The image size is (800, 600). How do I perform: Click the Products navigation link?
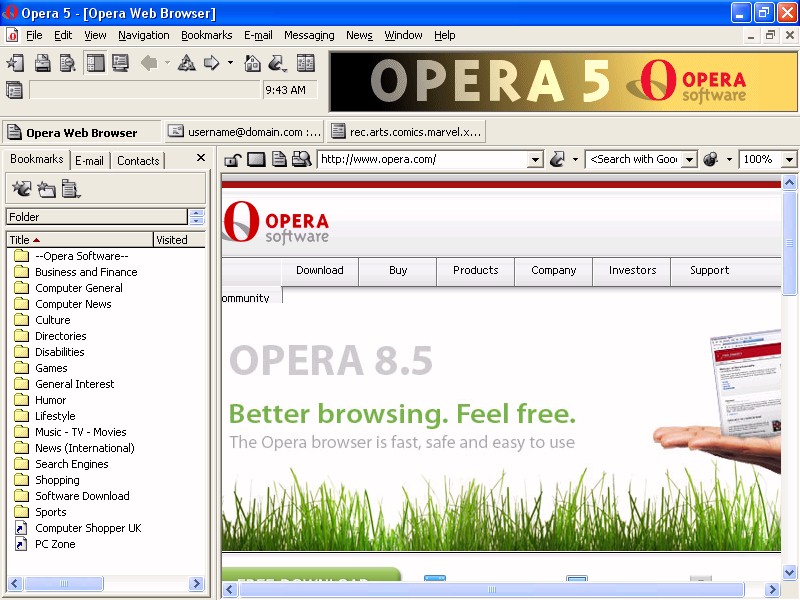476,270
